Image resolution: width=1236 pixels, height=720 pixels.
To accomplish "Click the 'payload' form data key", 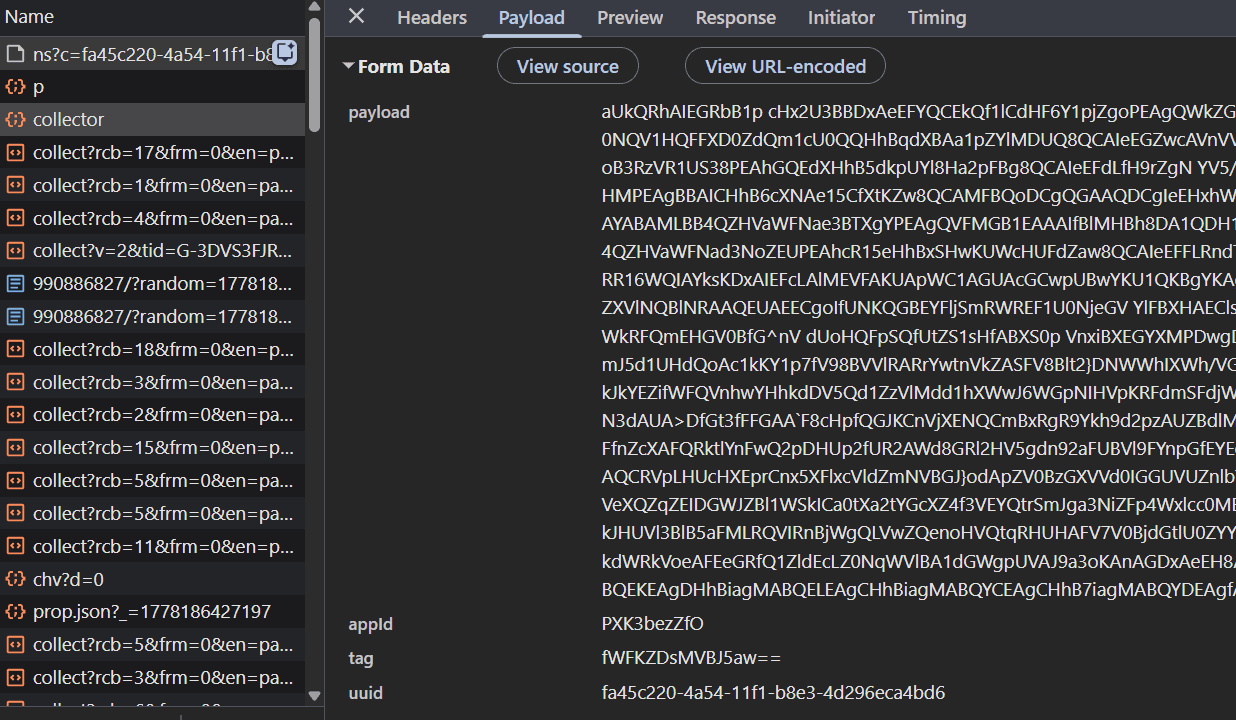I will click(x=379, y=112).
